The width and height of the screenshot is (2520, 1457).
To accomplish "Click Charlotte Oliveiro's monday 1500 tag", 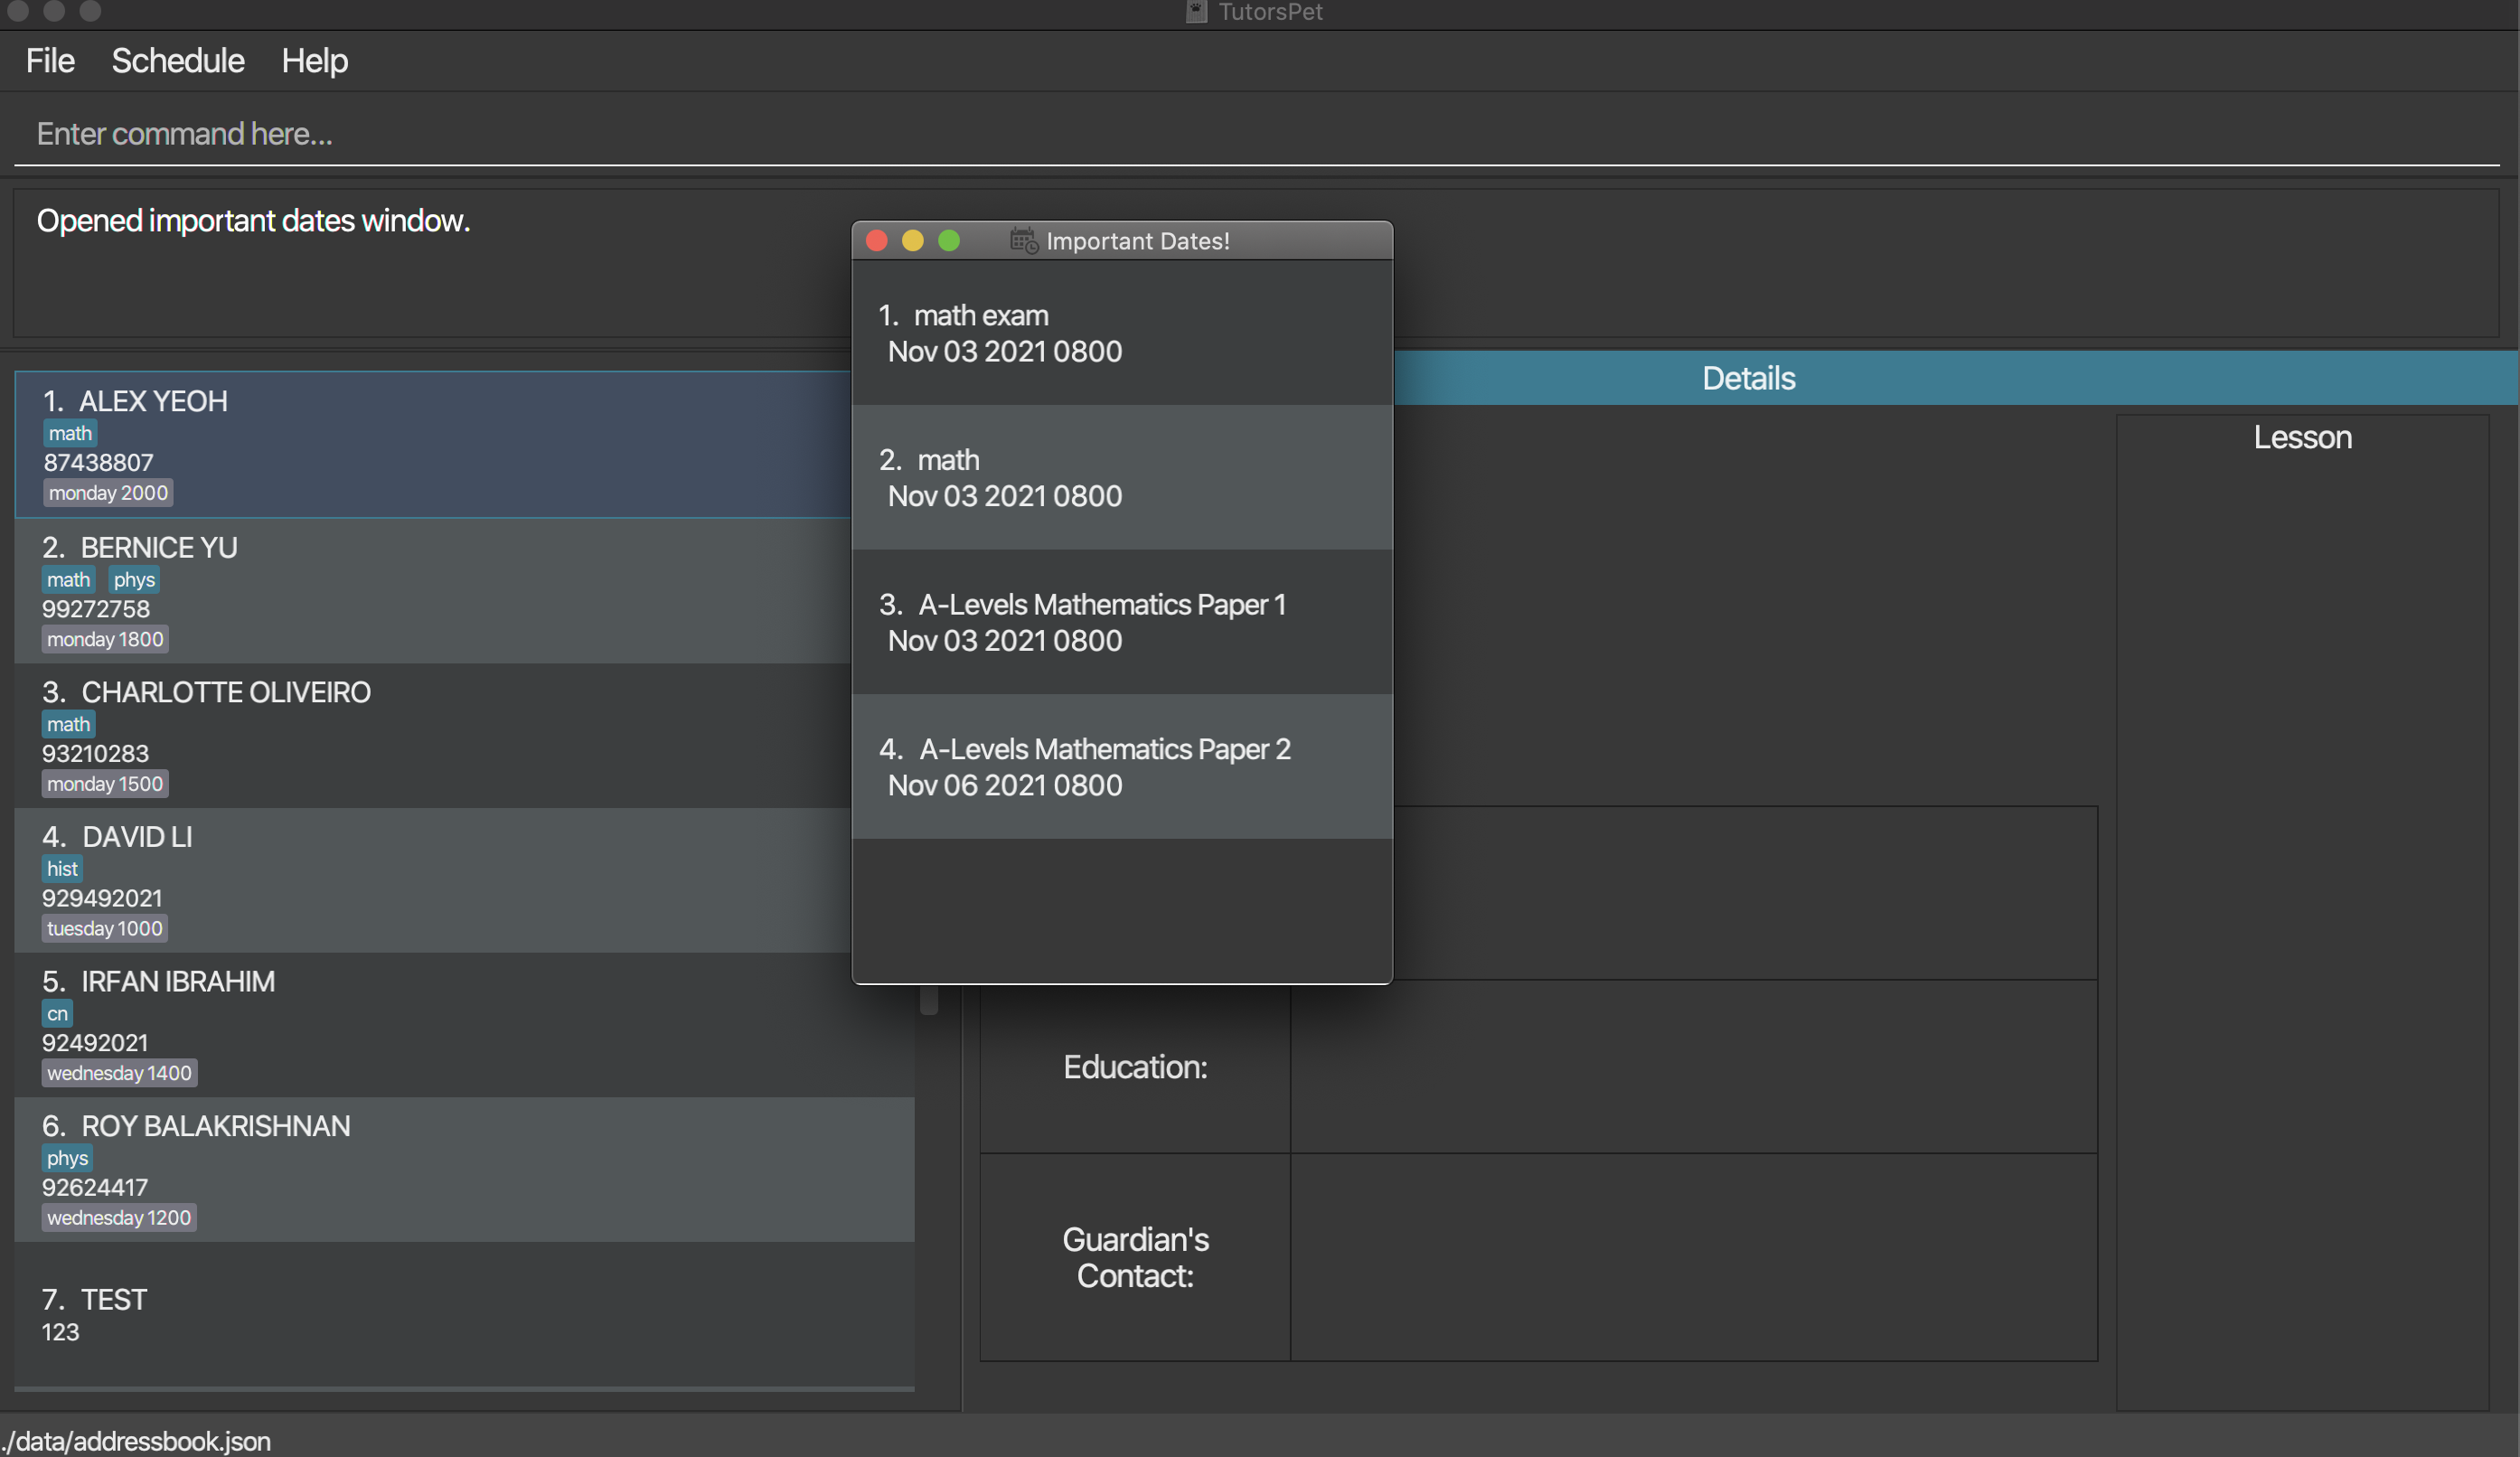I will pyautogui.click(x=104, y=784).
